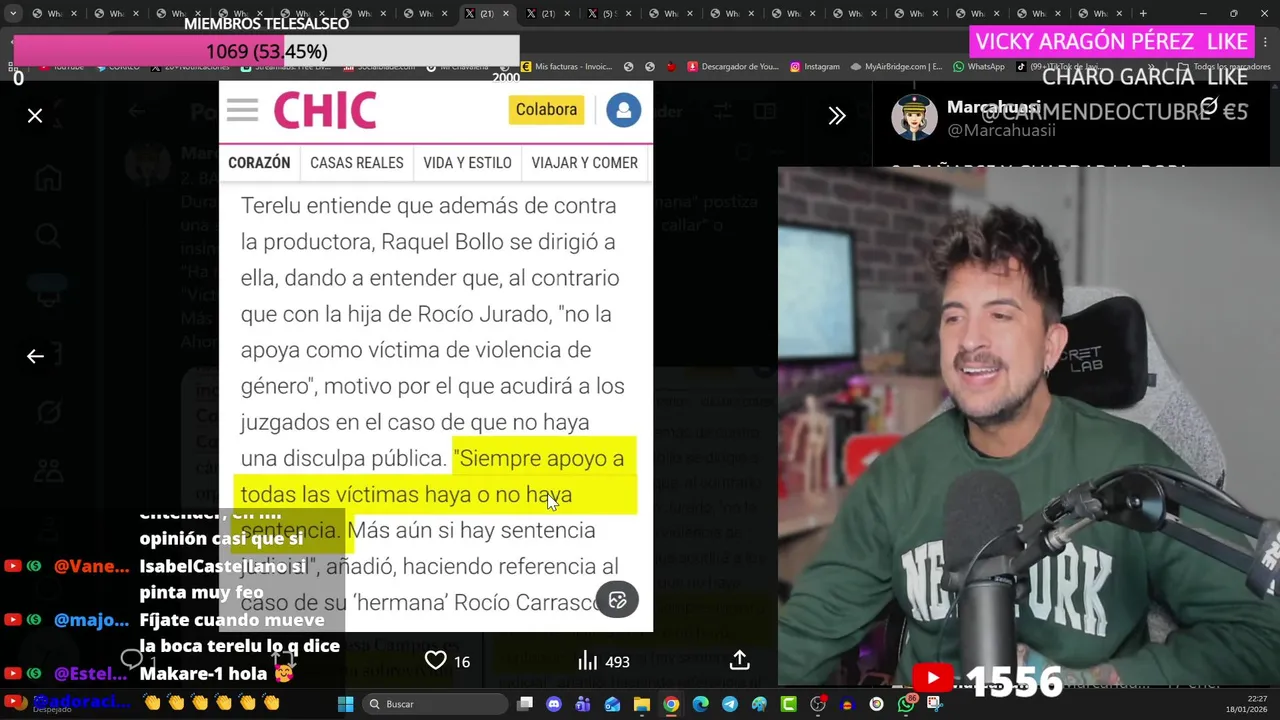This screenshot has width=1280, height=720.
Task: Click the MIEMBROS TELESALSEO progress bar
Action: 266,51
